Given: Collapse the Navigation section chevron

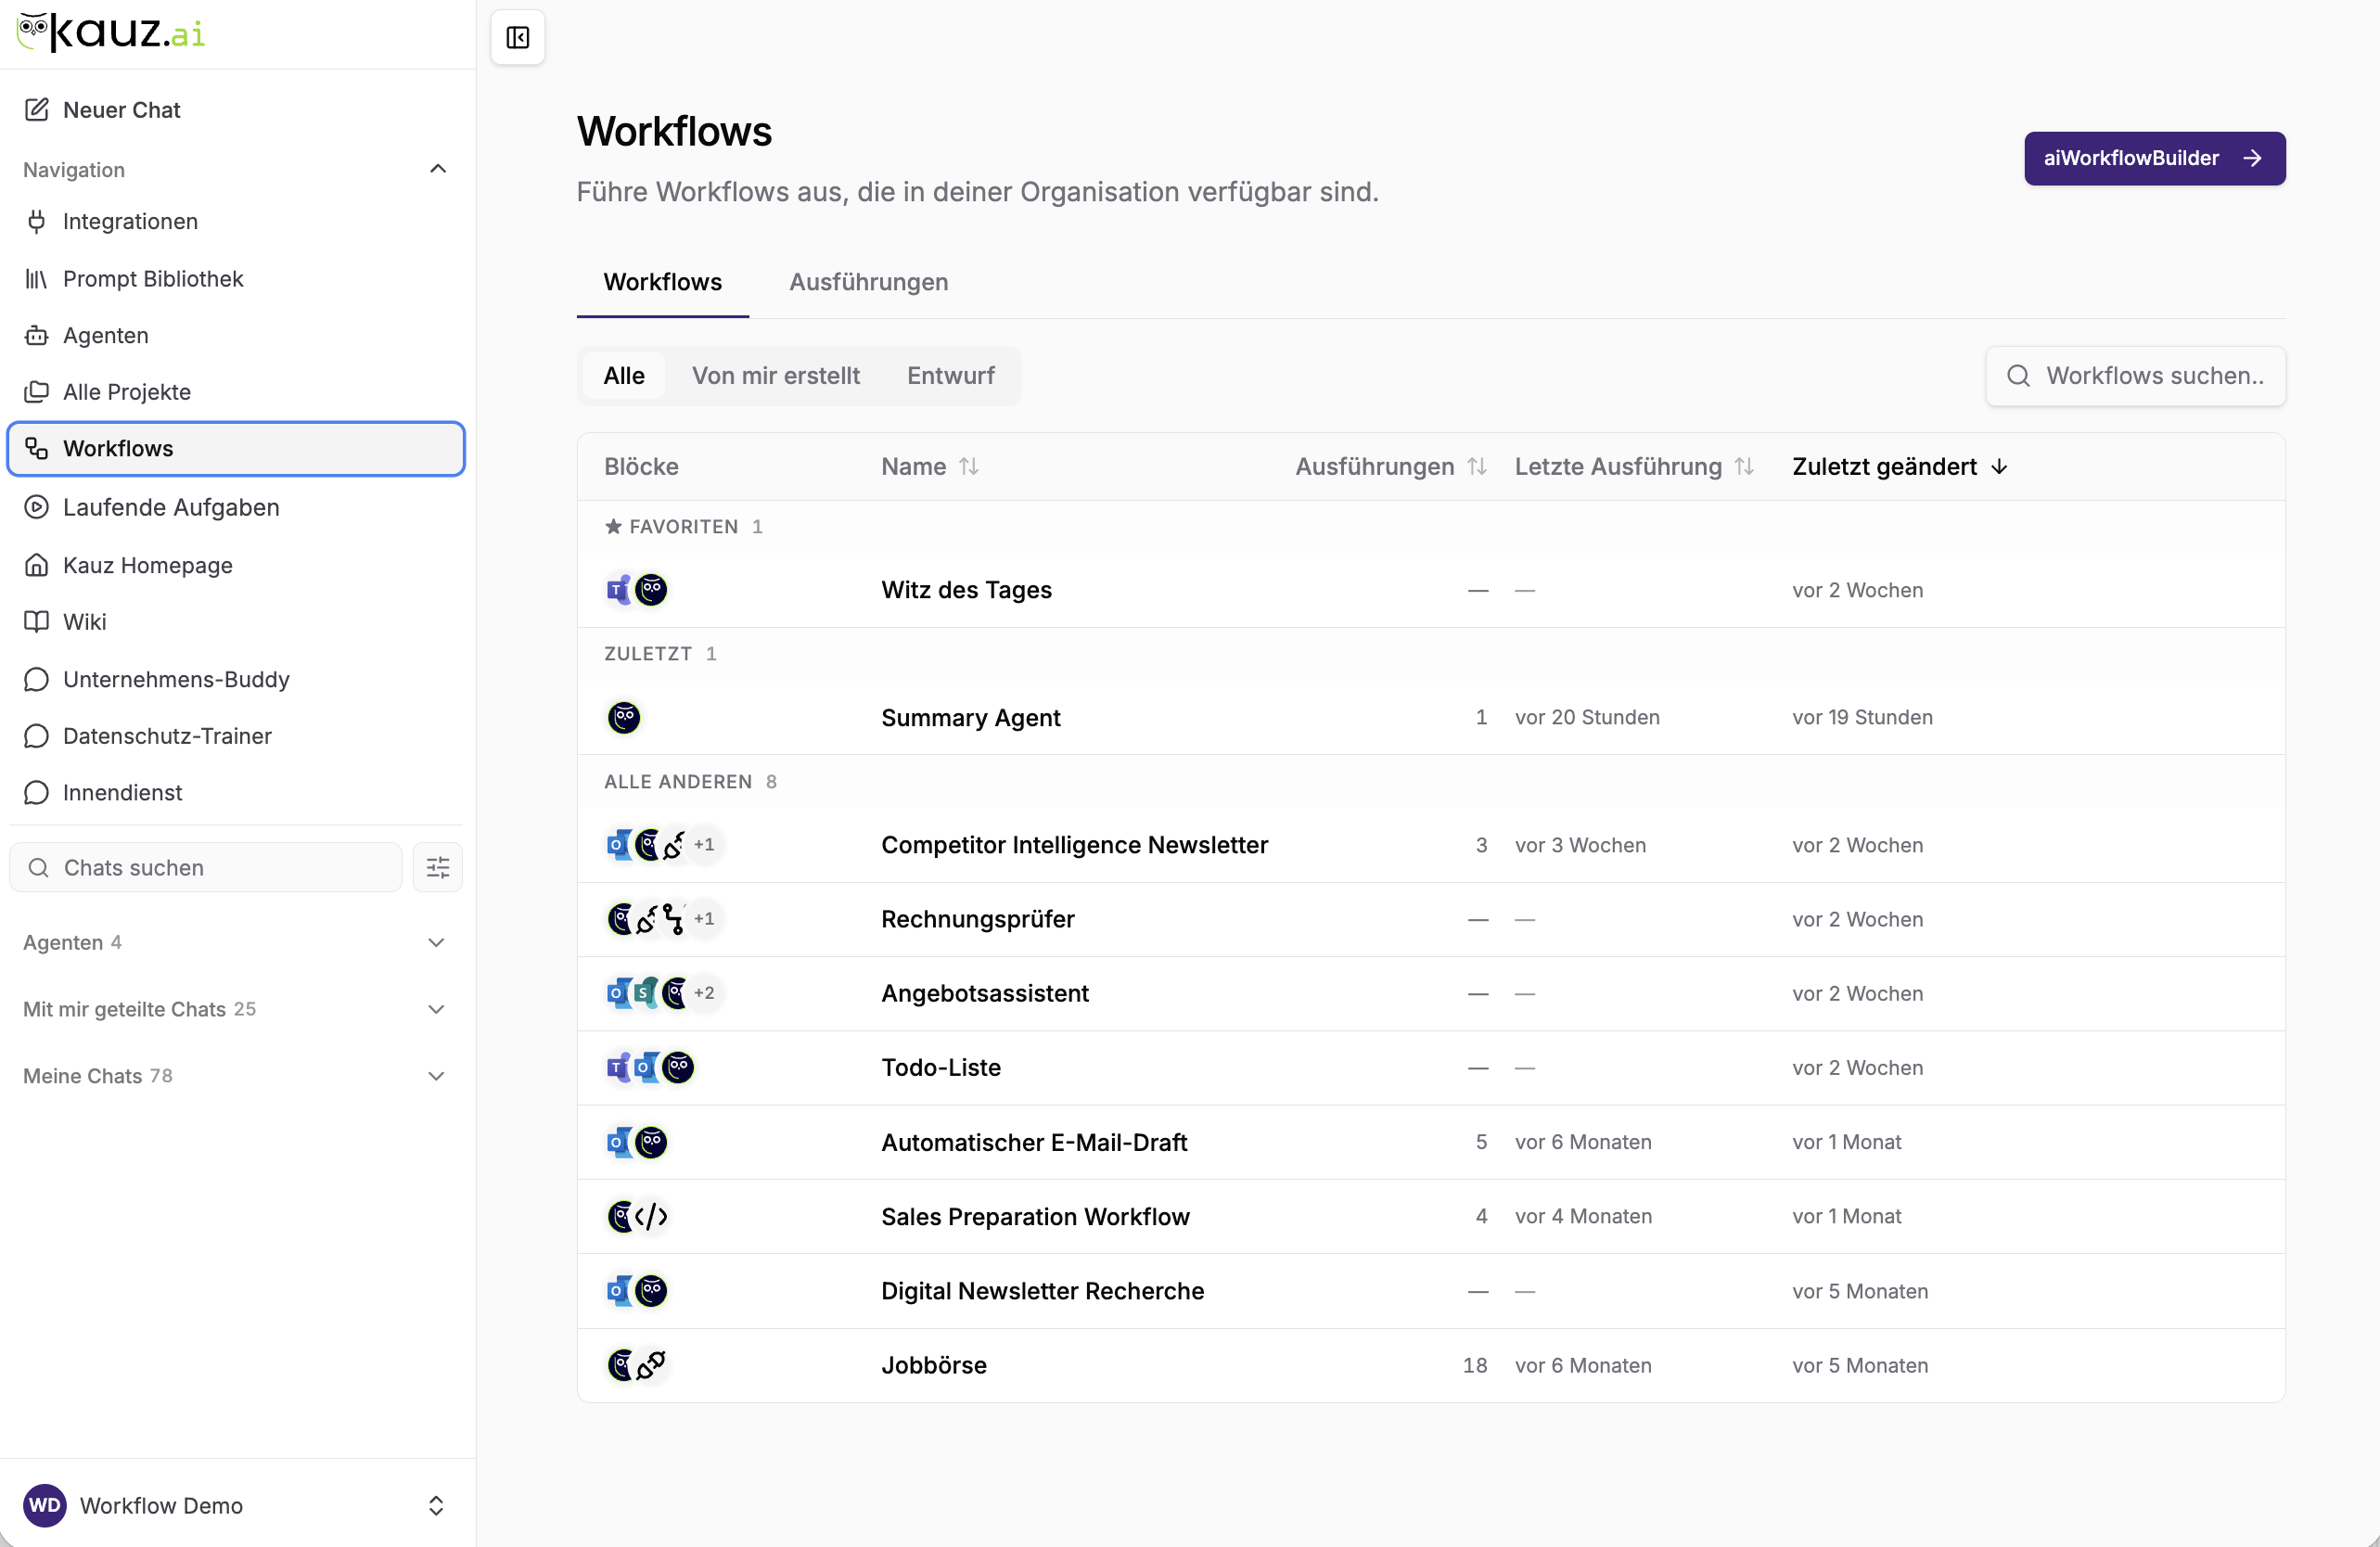Looking at the screenshot, I should click(438, 169).
